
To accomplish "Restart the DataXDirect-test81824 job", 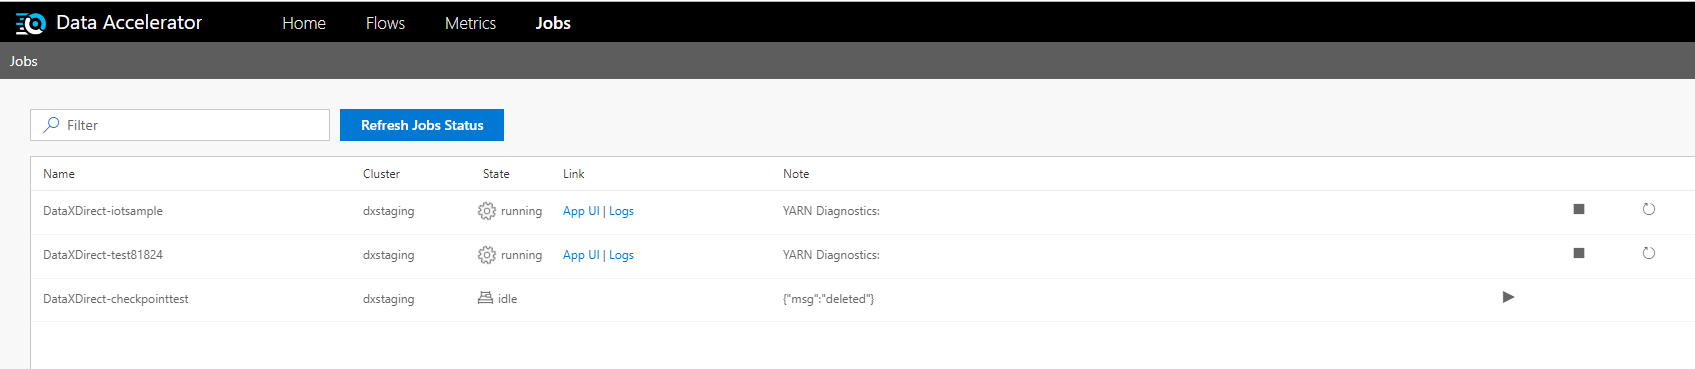I will coord(1649,253).
